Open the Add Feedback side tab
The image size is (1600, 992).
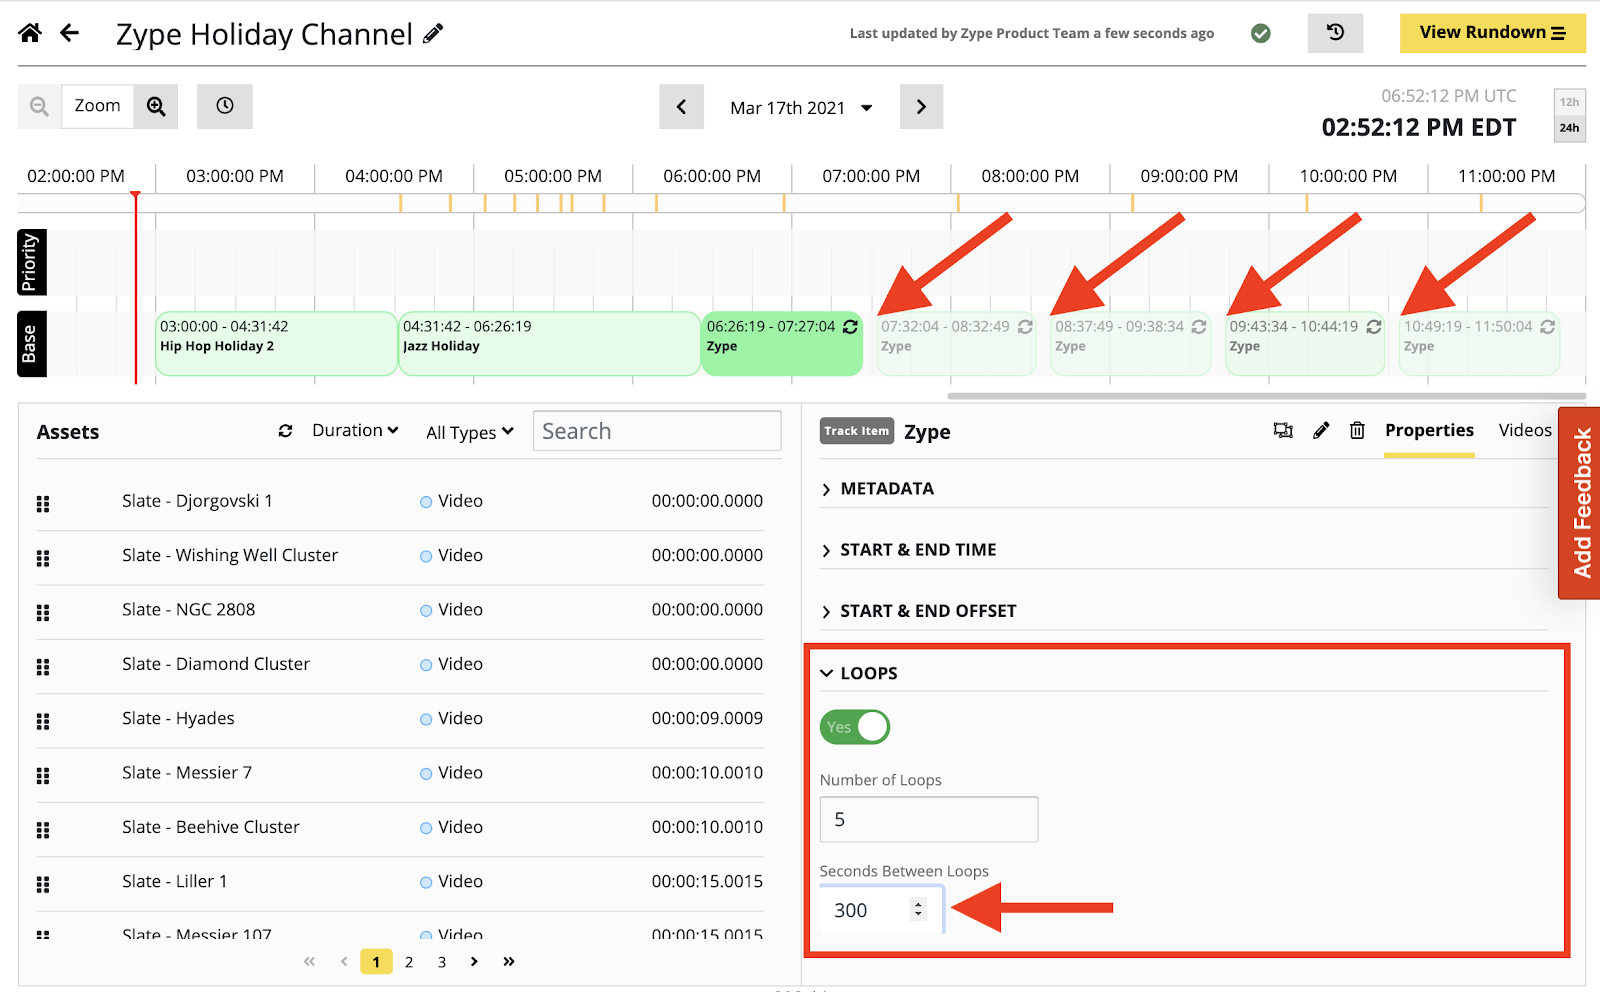click(1580, 503)
